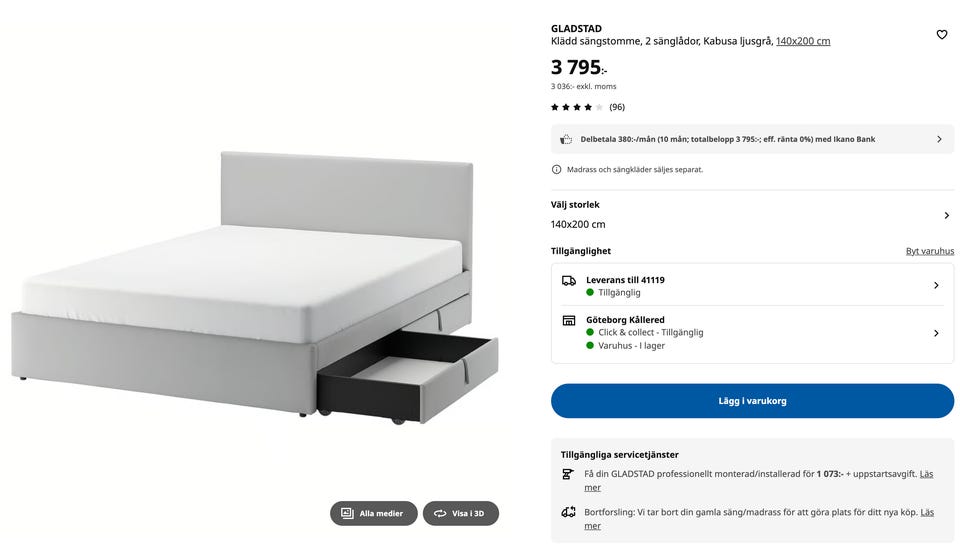This screenshot has width=960, height=557.
Task: Click the star rating icons
Action: pyautogui.click(x=577, y=107)
